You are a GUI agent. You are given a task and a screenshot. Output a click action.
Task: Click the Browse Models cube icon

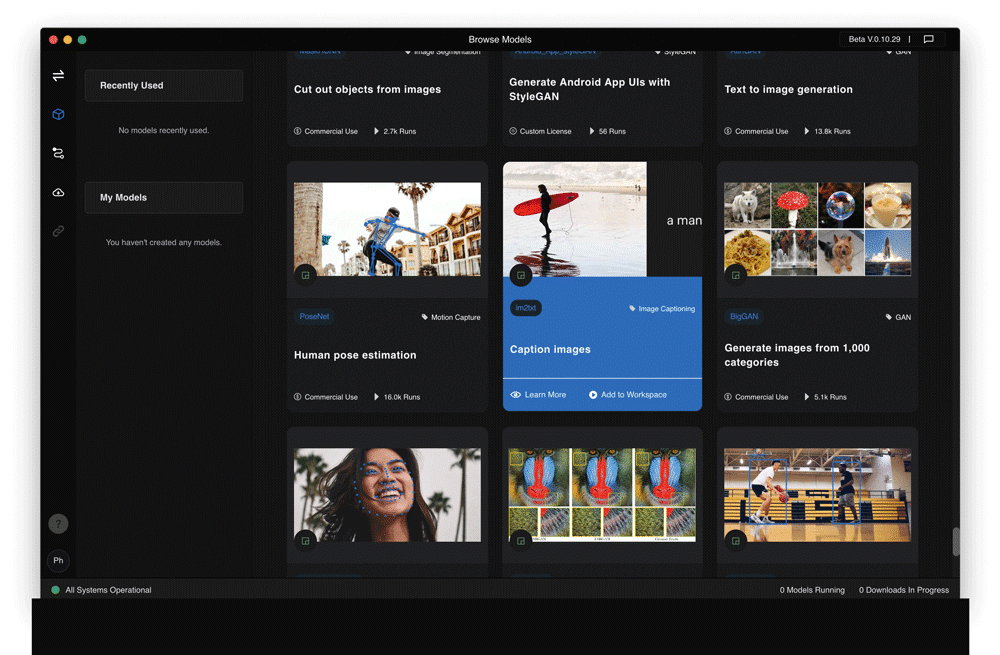(x=58, y=115)
